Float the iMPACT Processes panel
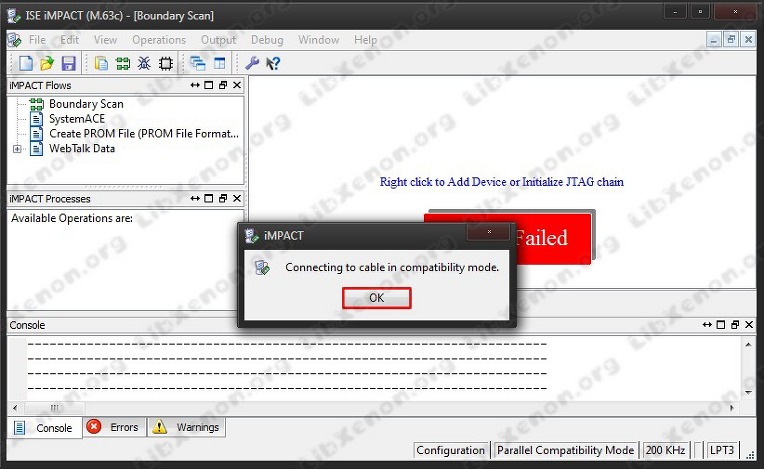 [x=223, y=199]
